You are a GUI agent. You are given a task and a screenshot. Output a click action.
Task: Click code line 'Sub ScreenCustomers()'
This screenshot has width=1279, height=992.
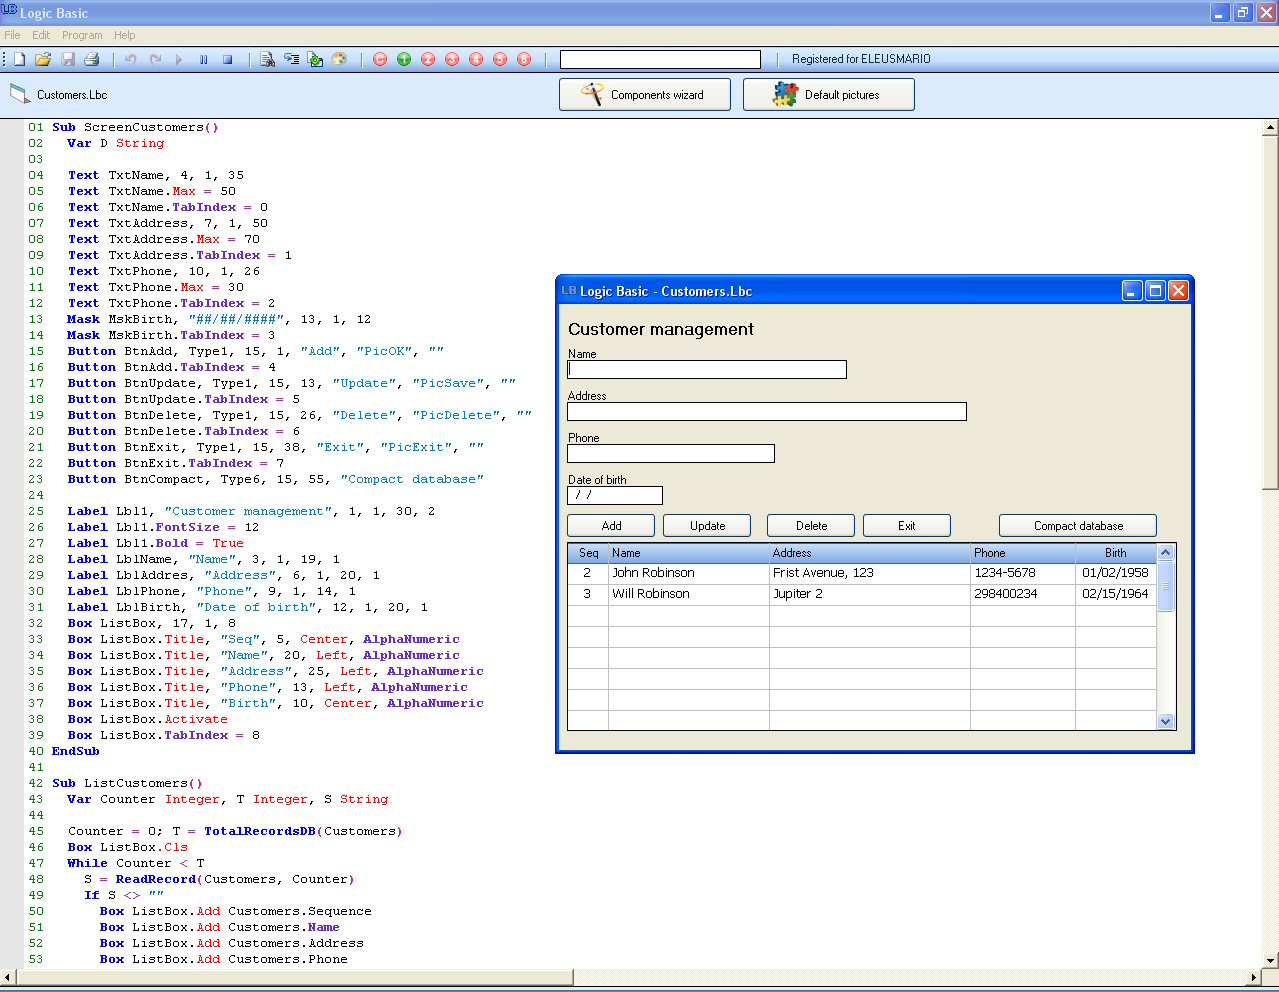tap(135, 127)
